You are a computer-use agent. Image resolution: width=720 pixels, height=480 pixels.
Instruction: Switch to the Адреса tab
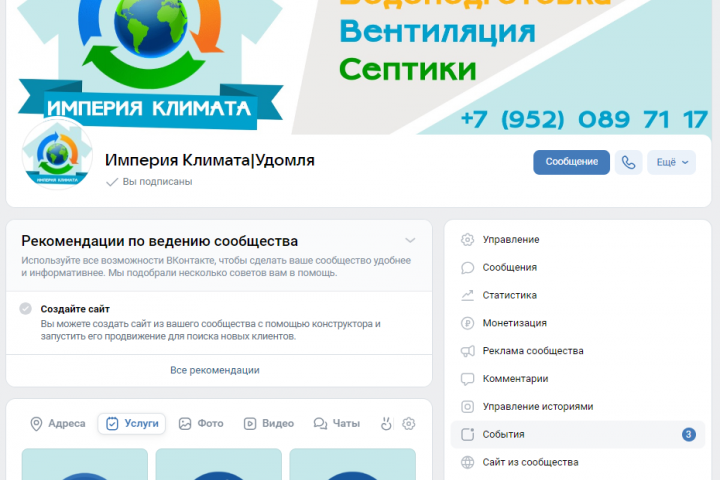click(58, 424)
